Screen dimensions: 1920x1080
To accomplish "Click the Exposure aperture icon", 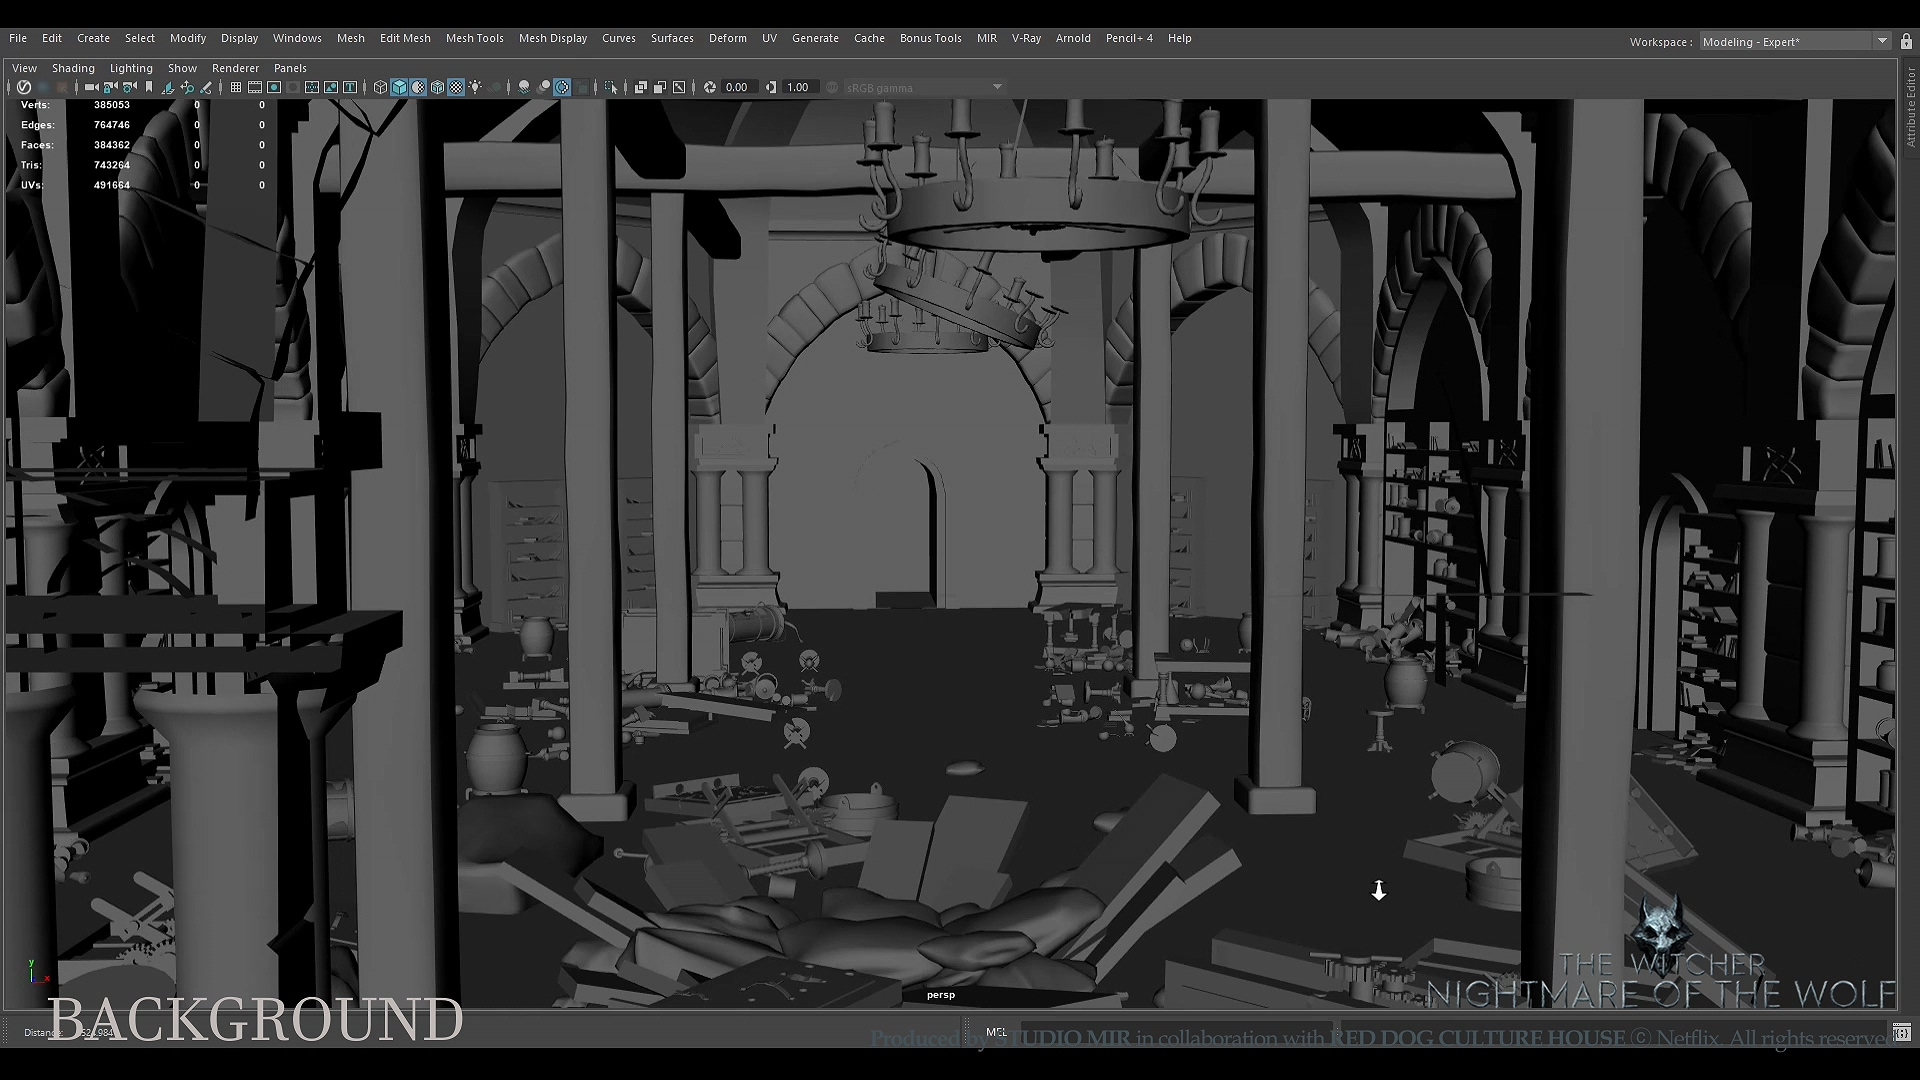I will point(710,87).
